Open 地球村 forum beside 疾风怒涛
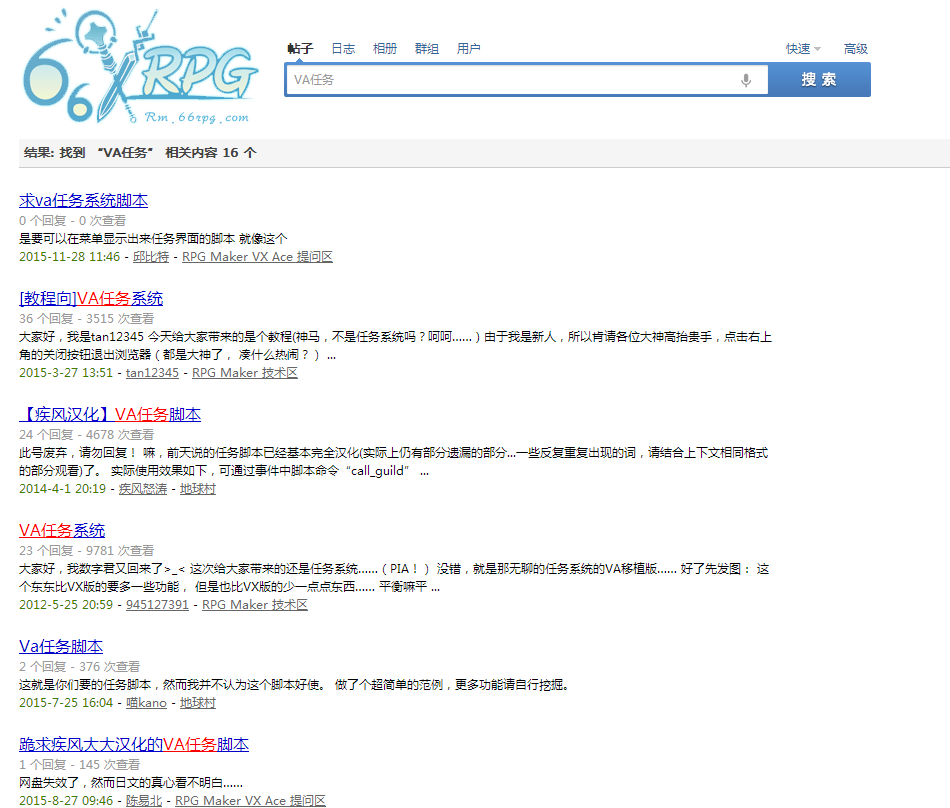The width and height of the screenshot is (950, 808). [198, 489]
